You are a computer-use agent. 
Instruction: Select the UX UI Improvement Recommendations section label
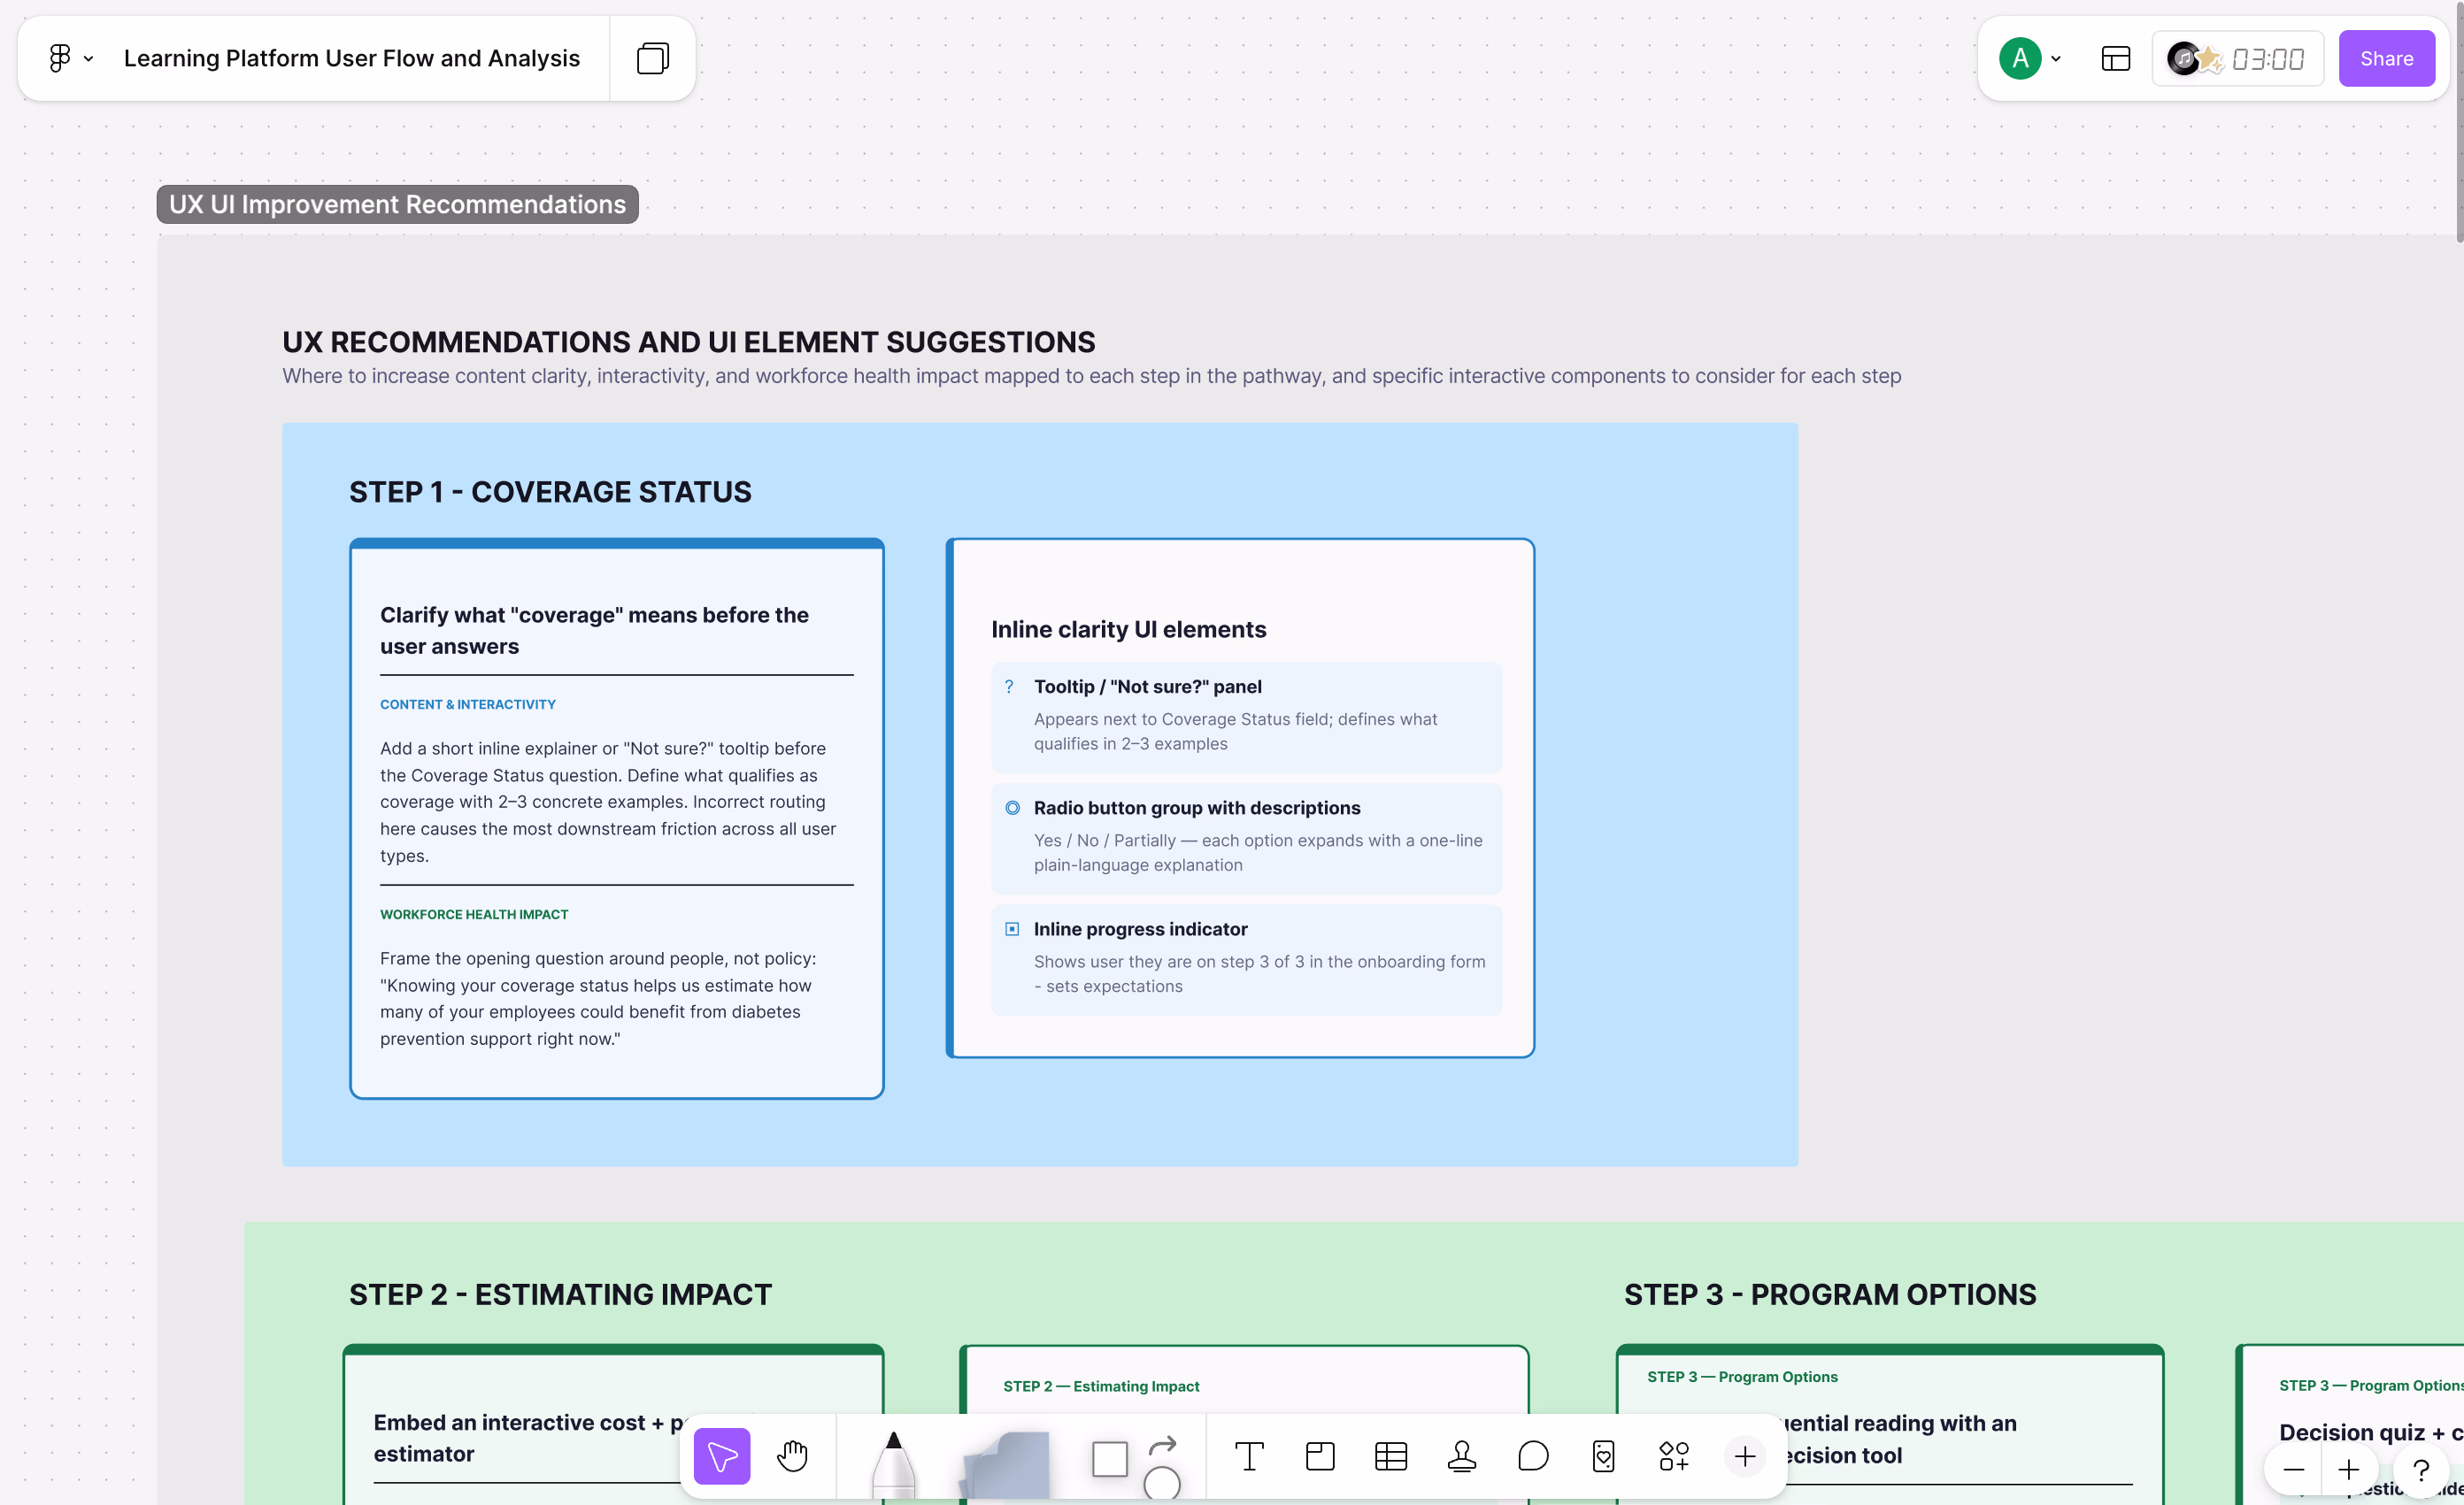pyautogui.click(x=397, y=204)
